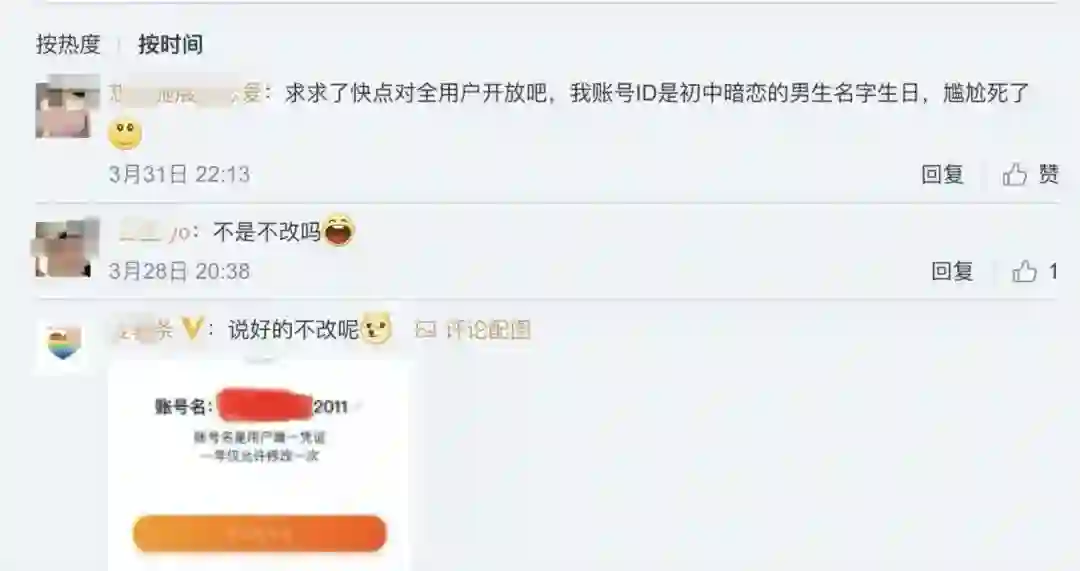Like the 不是不改吗 comment thumbs-up

point(1024,271)
